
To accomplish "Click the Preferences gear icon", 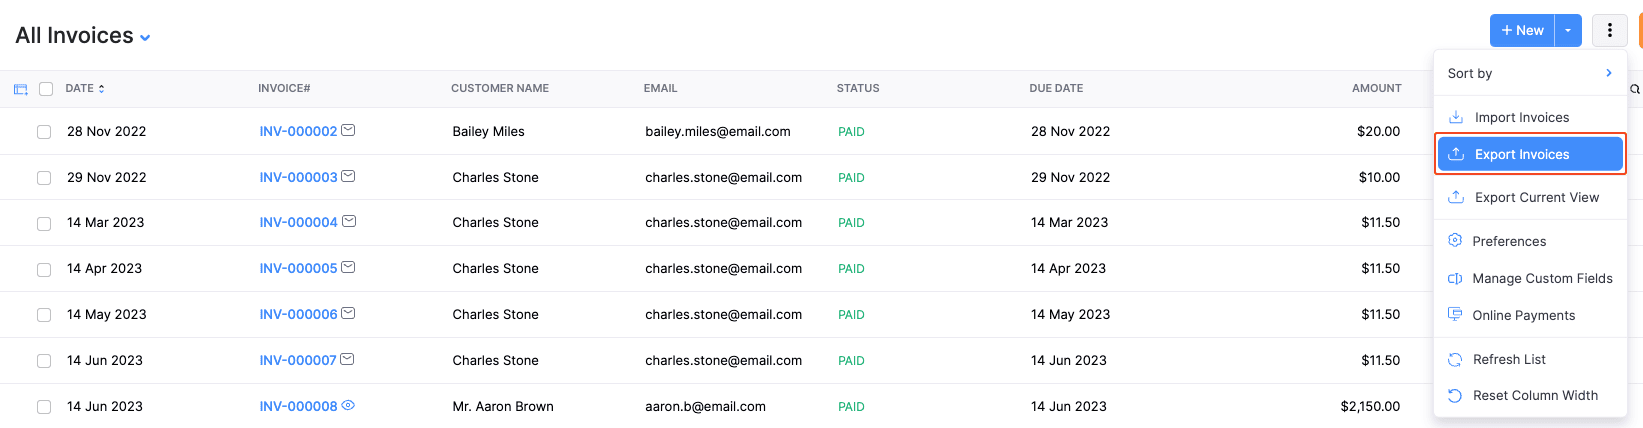I will click(1455, 241).
